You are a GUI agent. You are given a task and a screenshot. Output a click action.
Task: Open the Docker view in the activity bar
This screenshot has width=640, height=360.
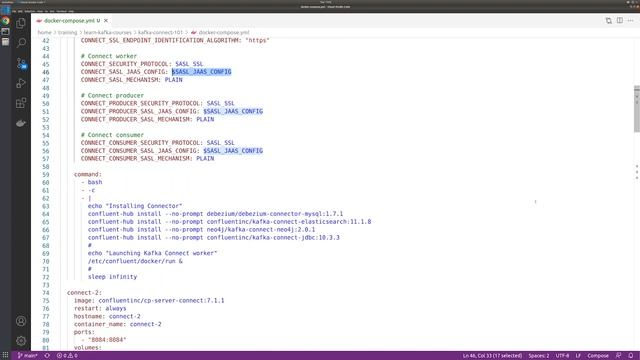tap(21, 123)
